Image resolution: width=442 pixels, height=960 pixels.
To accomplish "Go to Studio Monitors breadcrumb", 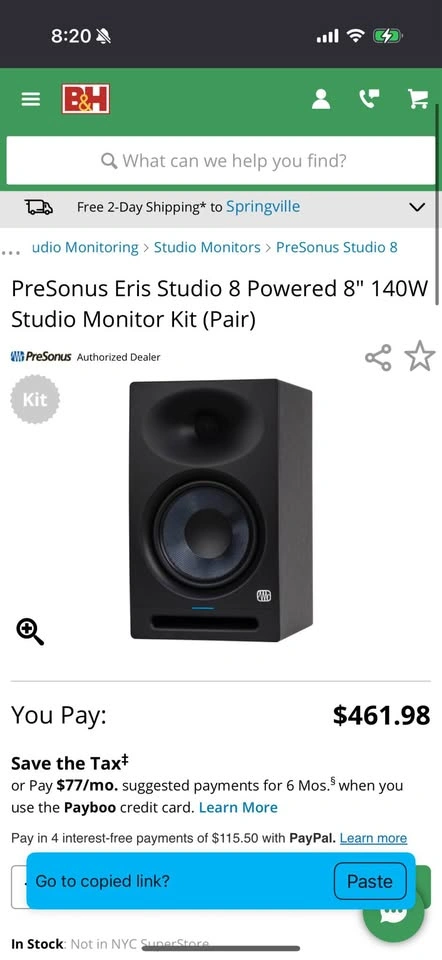I will point(207,247).
